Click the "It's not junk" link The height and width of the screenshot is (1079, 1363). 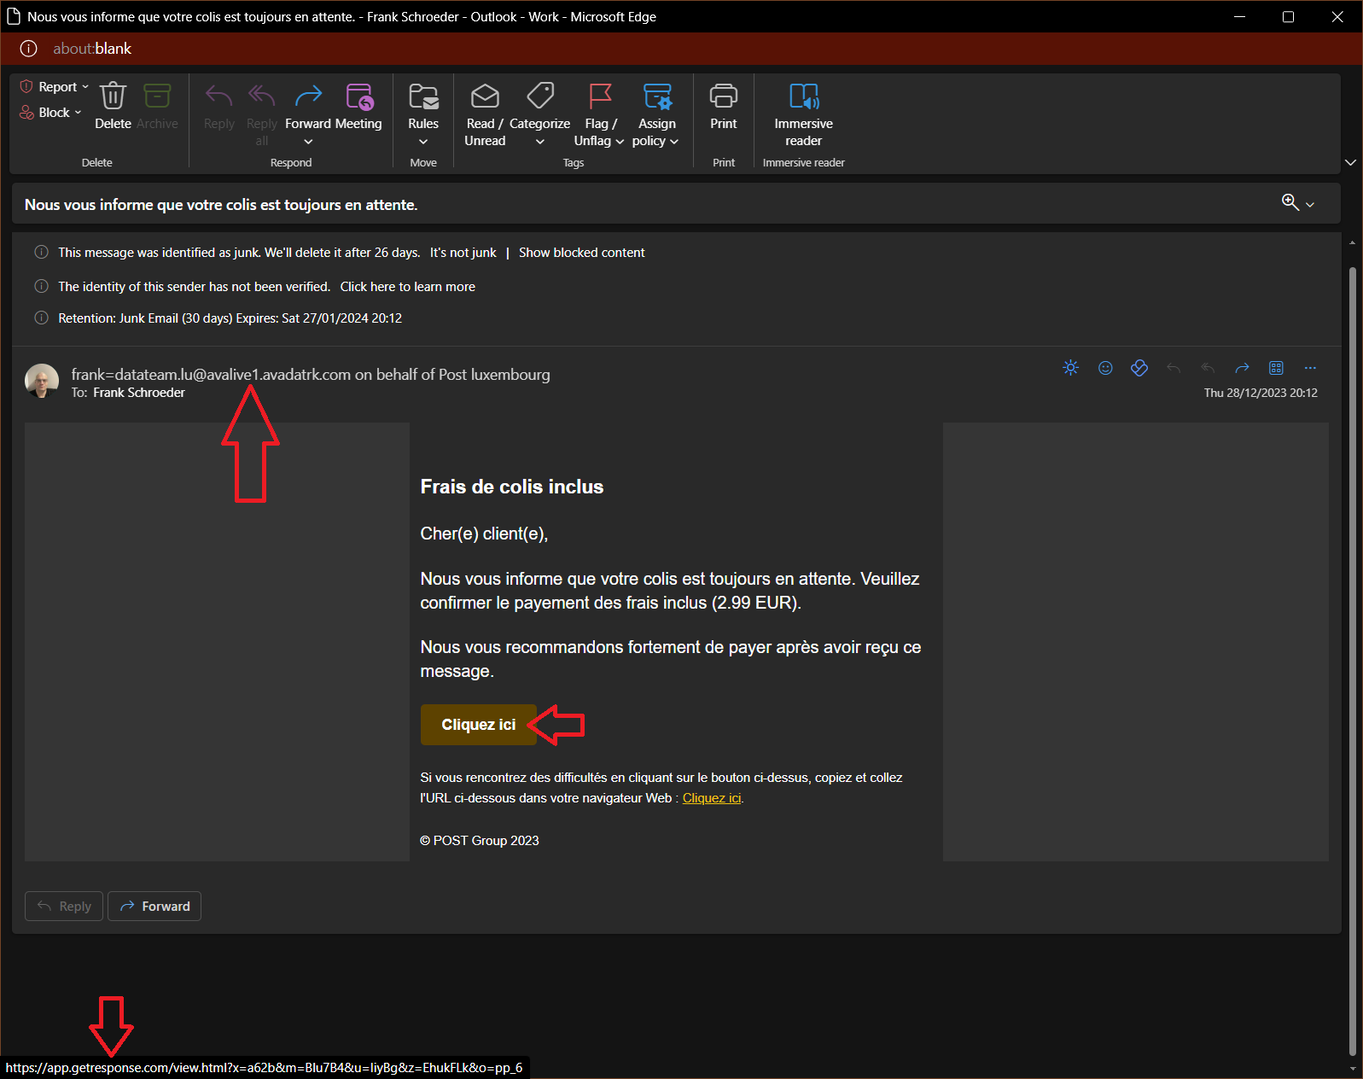click(463, 253)
